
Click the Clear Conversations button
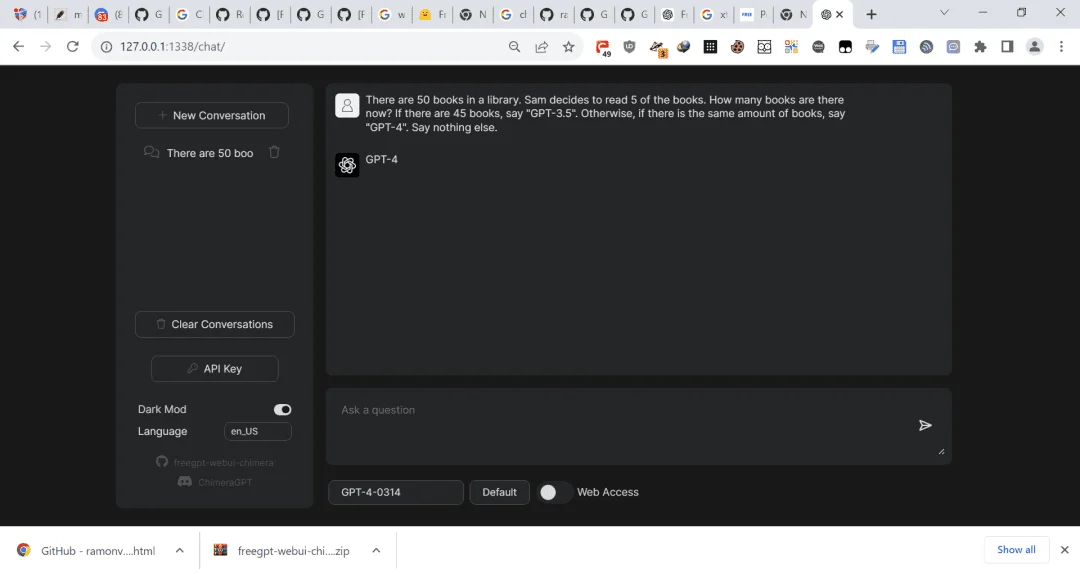pyautogui.click(x=214, y=324)
